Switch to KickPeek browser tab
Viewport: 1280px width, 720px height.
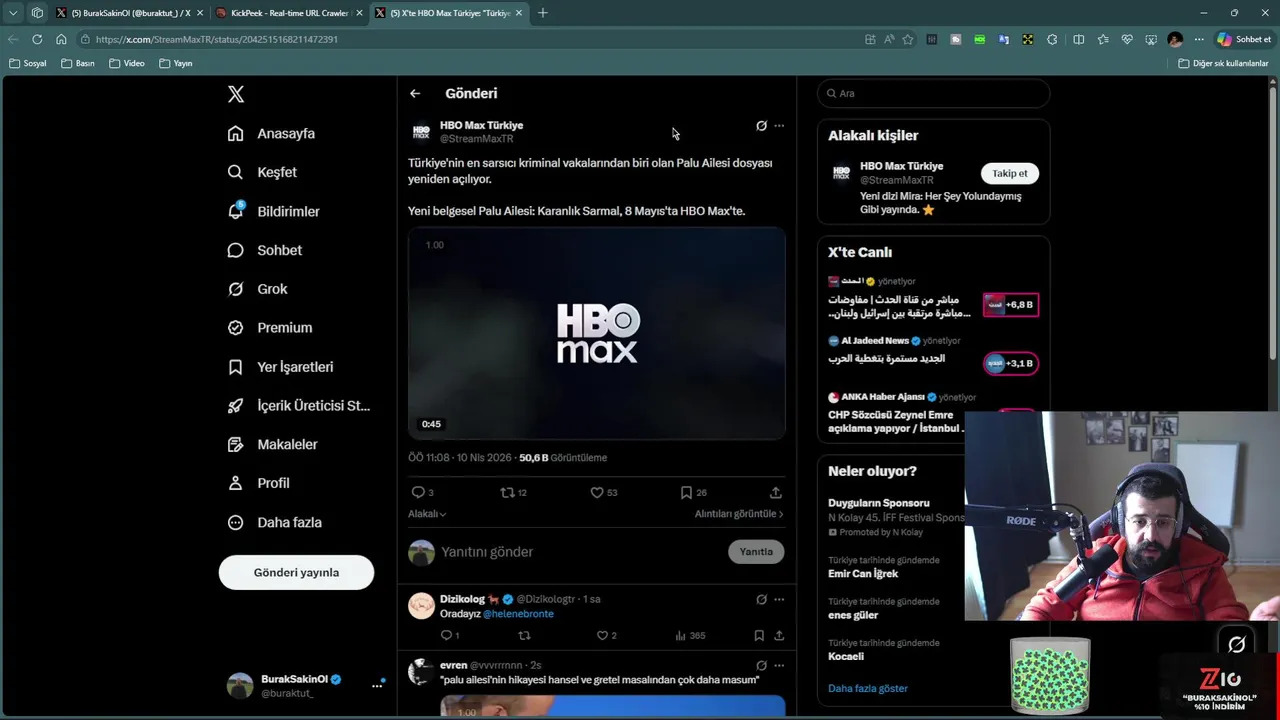point(289,13)
